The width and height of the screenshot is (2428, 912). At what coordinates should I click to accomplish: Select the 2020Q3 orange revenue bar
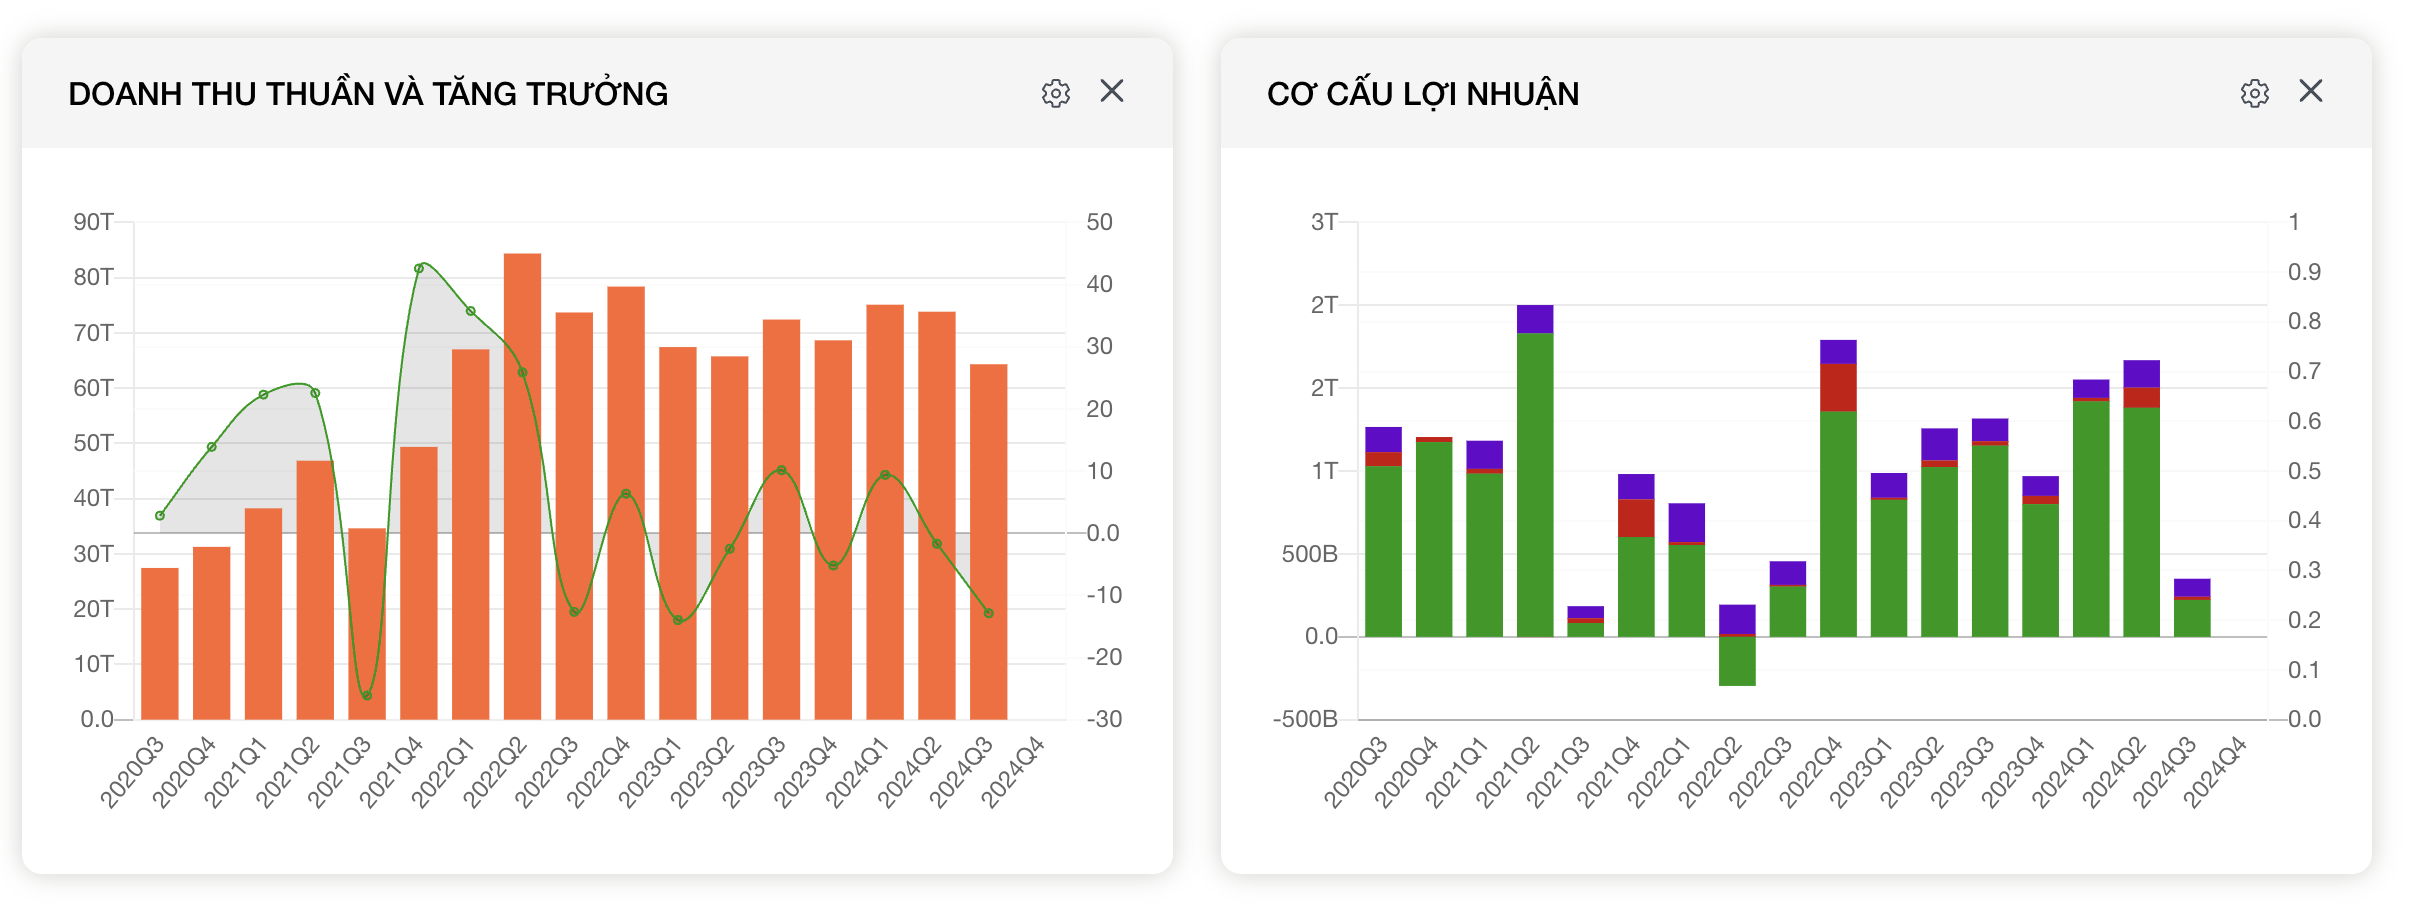click(x=160, y=643)
